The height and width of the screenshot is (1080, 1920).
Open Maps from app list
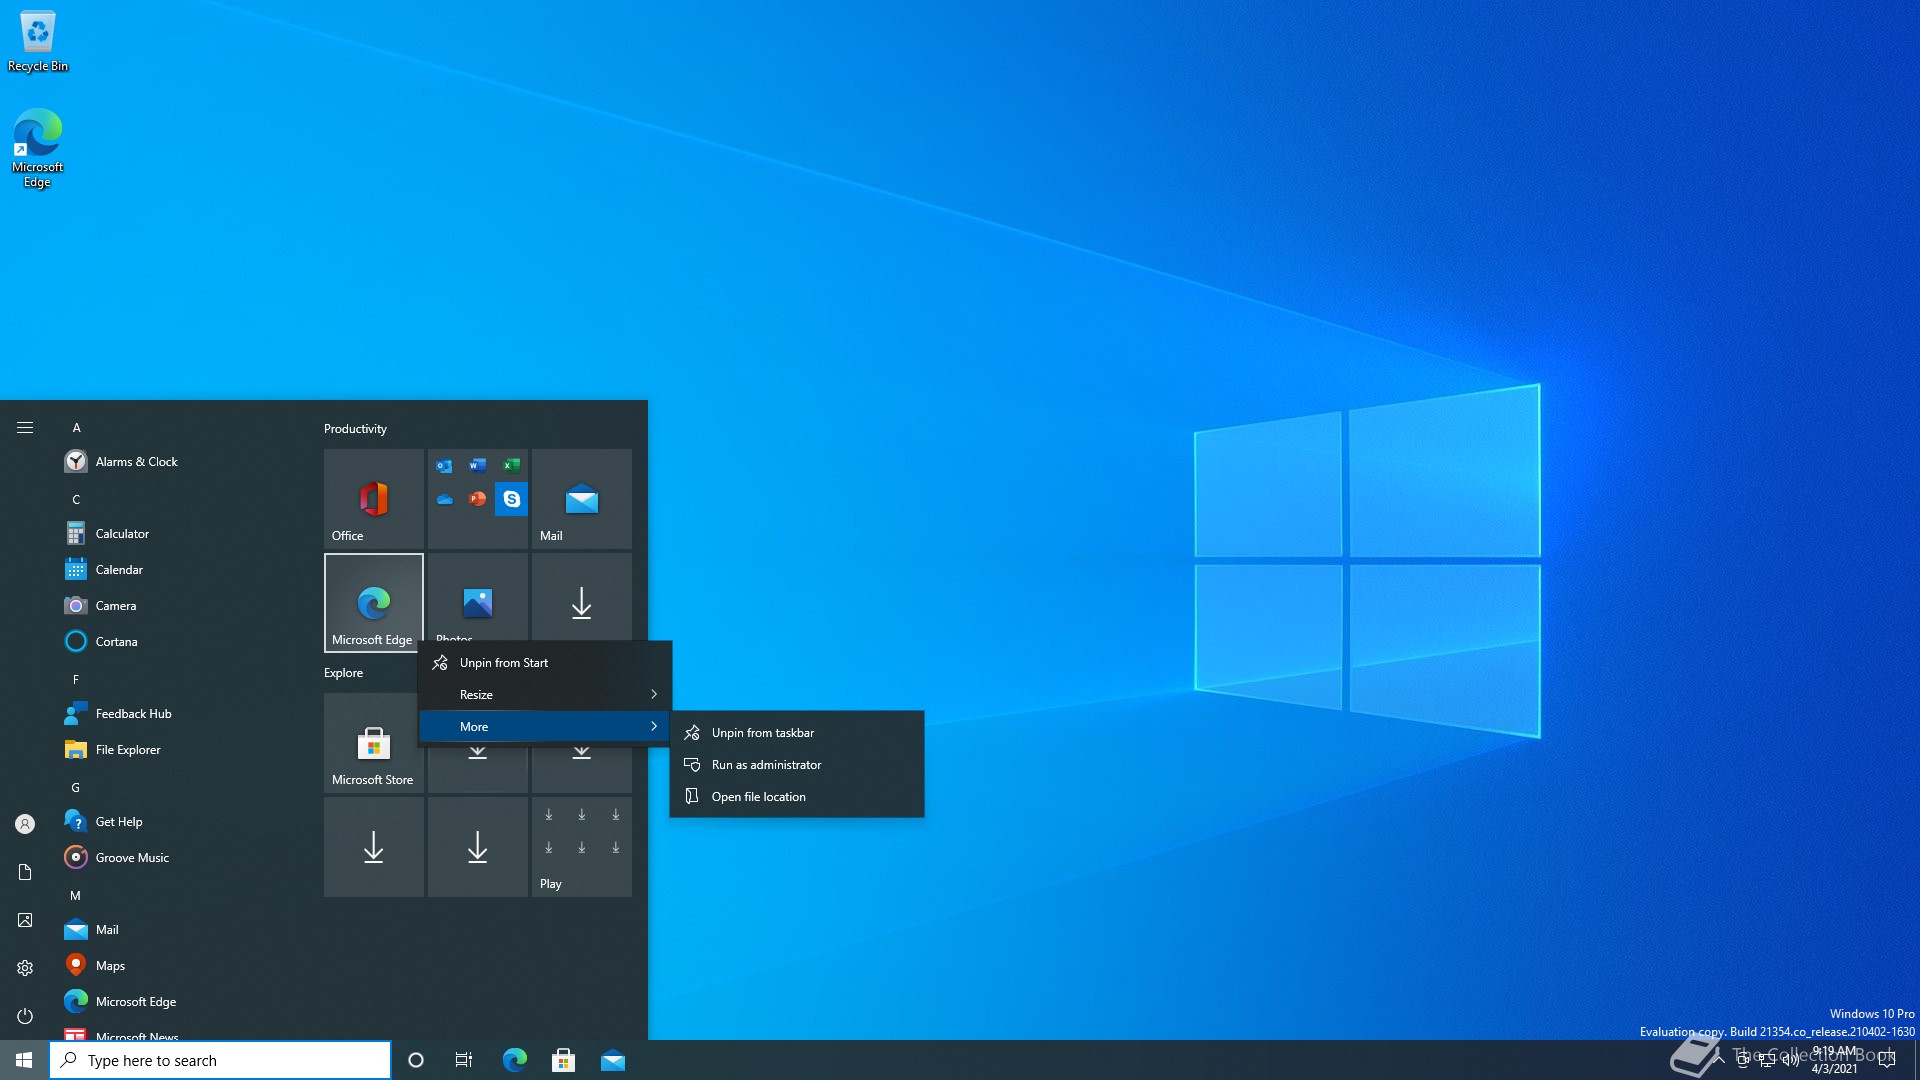click(x=180, y=966)
